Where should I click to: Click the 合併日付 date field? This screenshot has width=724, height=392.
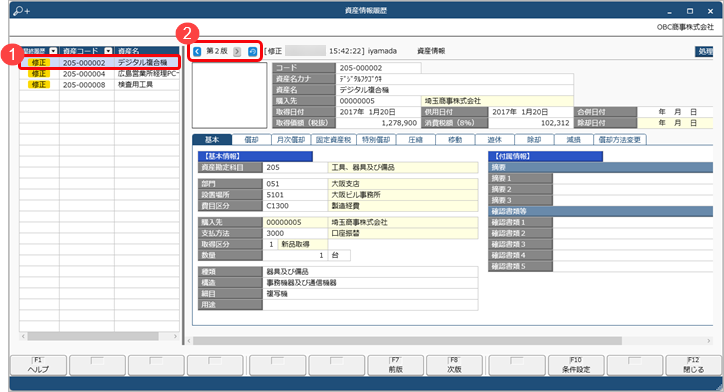pos(676,112)
